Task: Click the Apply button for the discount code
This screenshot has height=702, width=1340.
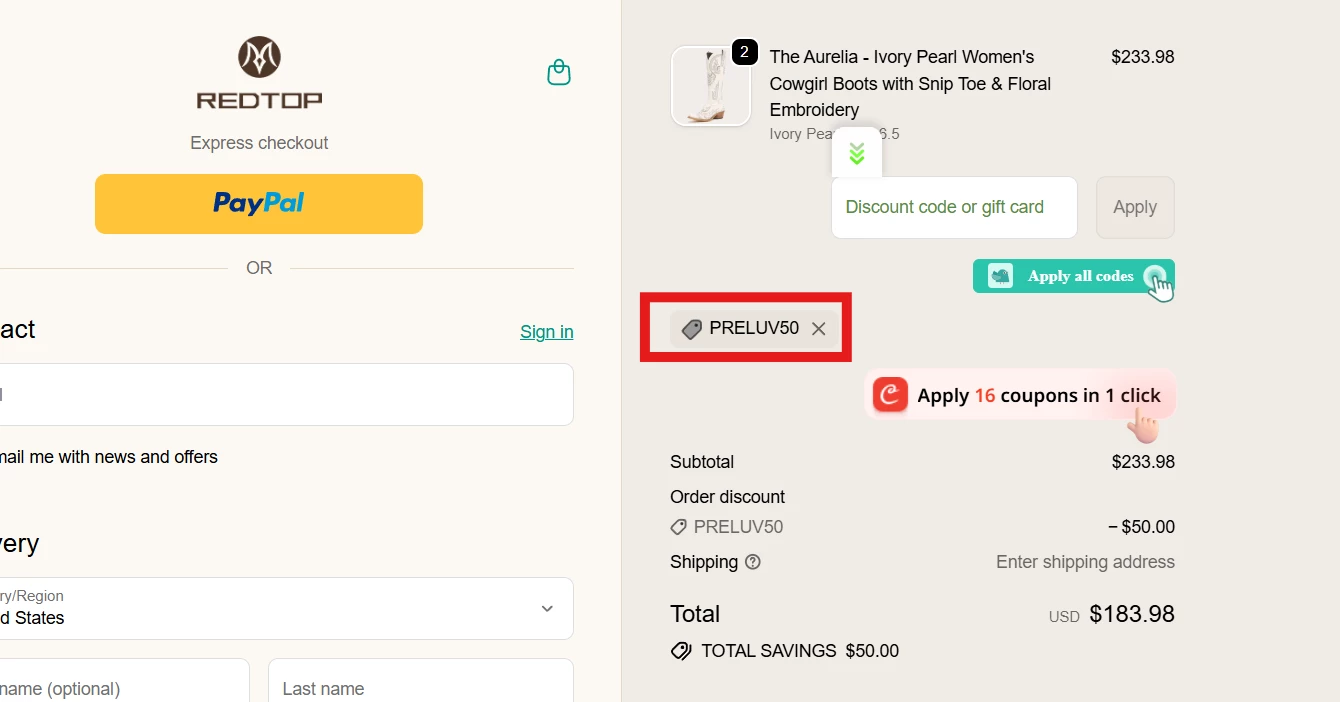Action: (x=1134, y=207)
